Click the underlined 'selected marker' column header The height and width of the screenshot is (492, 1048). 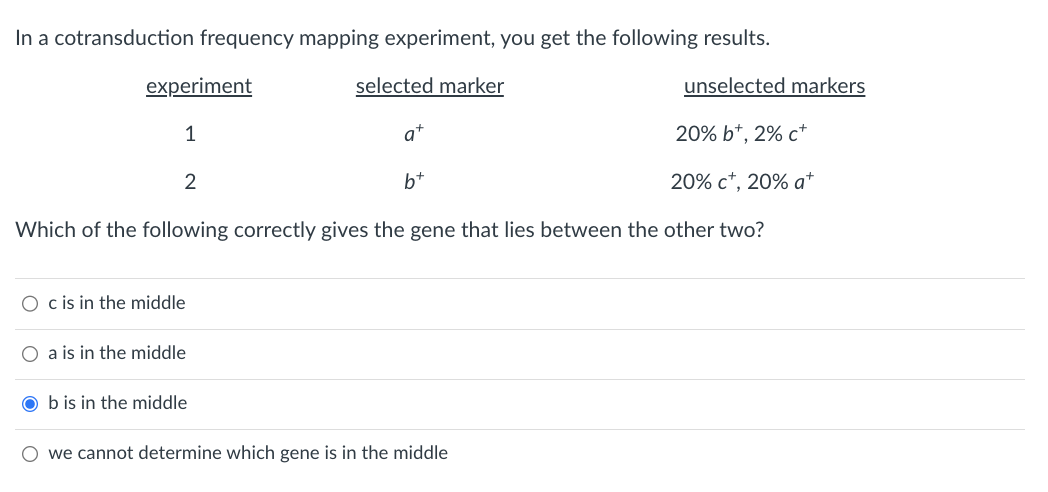coord(430,87)
